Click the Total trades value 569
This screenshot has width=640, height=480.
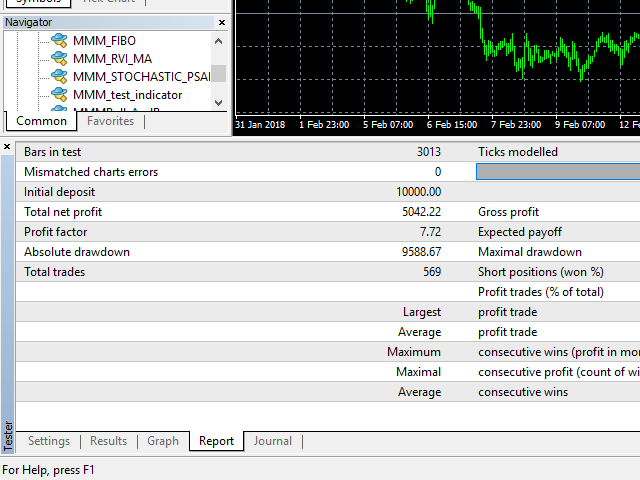coord(432,272)
